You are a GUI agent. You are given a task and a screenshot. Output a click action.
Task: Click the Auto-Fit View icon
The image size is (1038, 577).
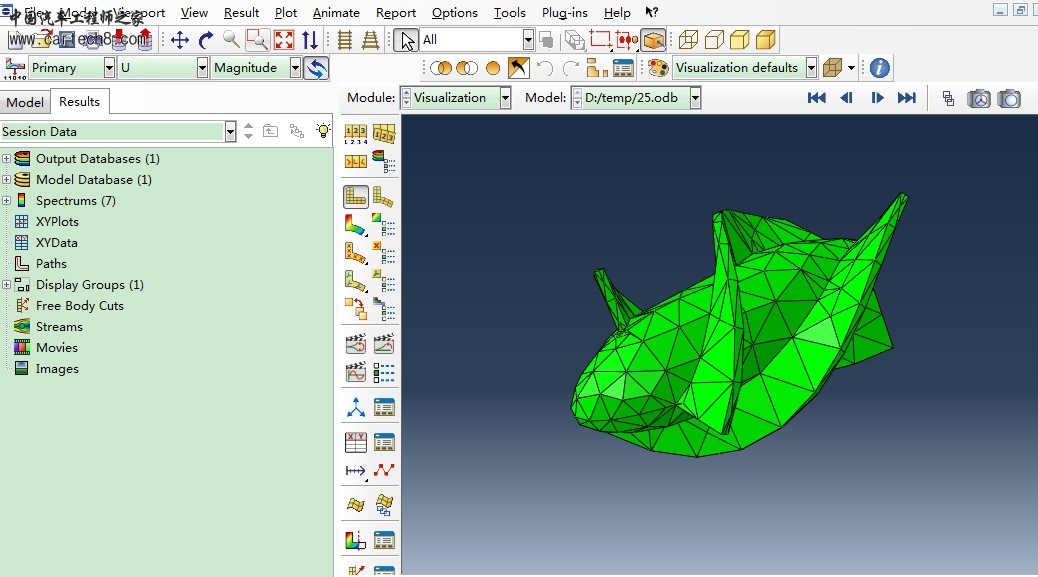point(284,40)
